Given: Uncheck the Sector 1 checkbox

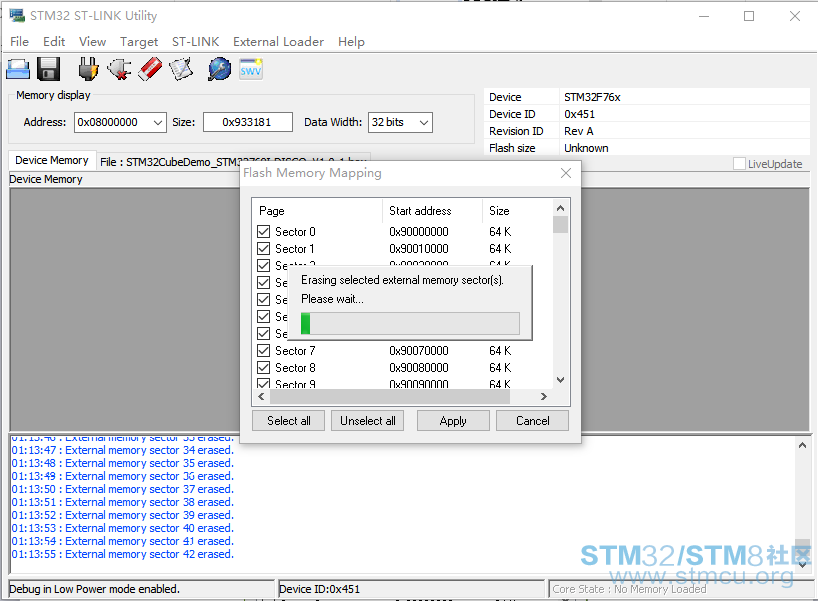Looking at the screenshot, I should 263,248.
